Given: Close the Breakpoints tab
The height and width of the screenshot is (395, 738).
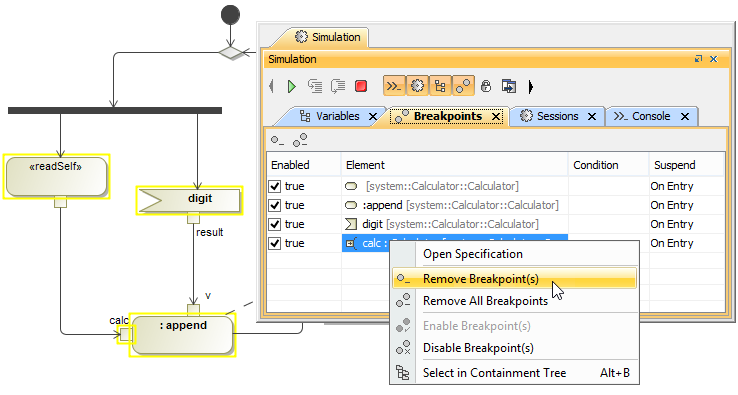Looking at the screenshot, I should [496, 117].
